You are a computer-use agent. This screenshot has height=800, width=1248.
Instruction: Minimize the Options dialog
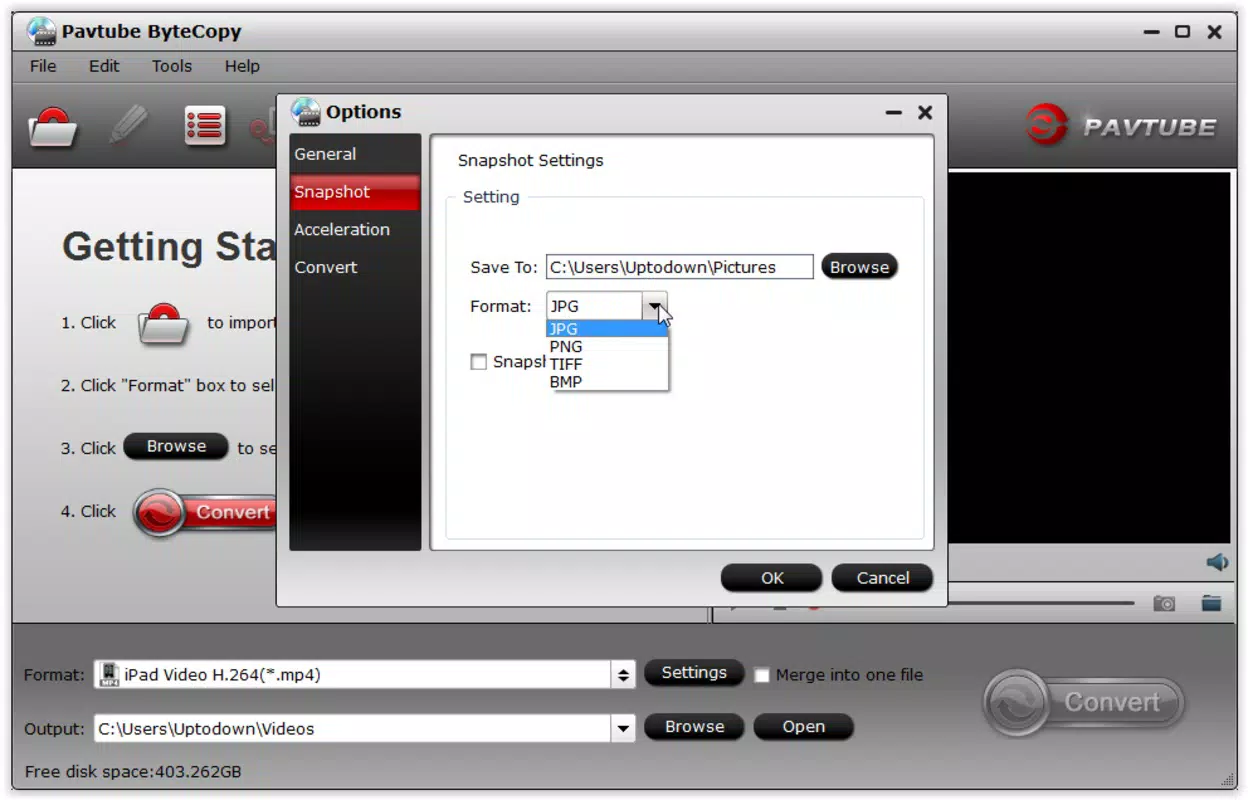tap(894, 113)
